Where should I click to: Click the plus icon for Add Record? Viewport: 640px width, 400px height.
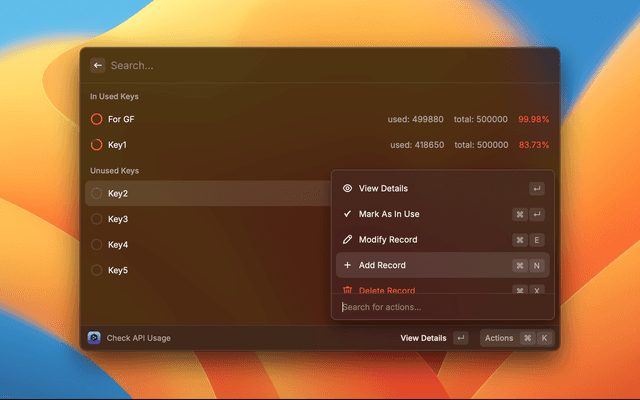tap(347, 265)
